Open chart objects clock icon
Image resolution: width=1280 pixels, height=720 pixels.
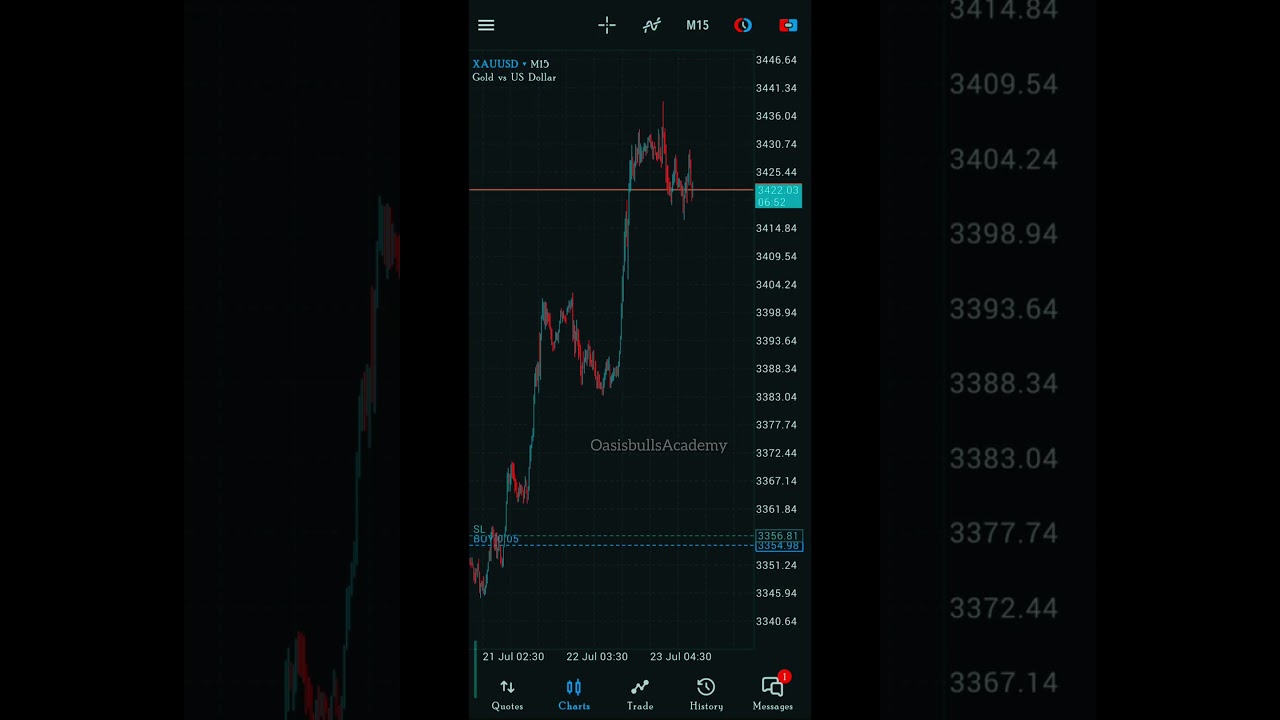(x=743, y=25)
